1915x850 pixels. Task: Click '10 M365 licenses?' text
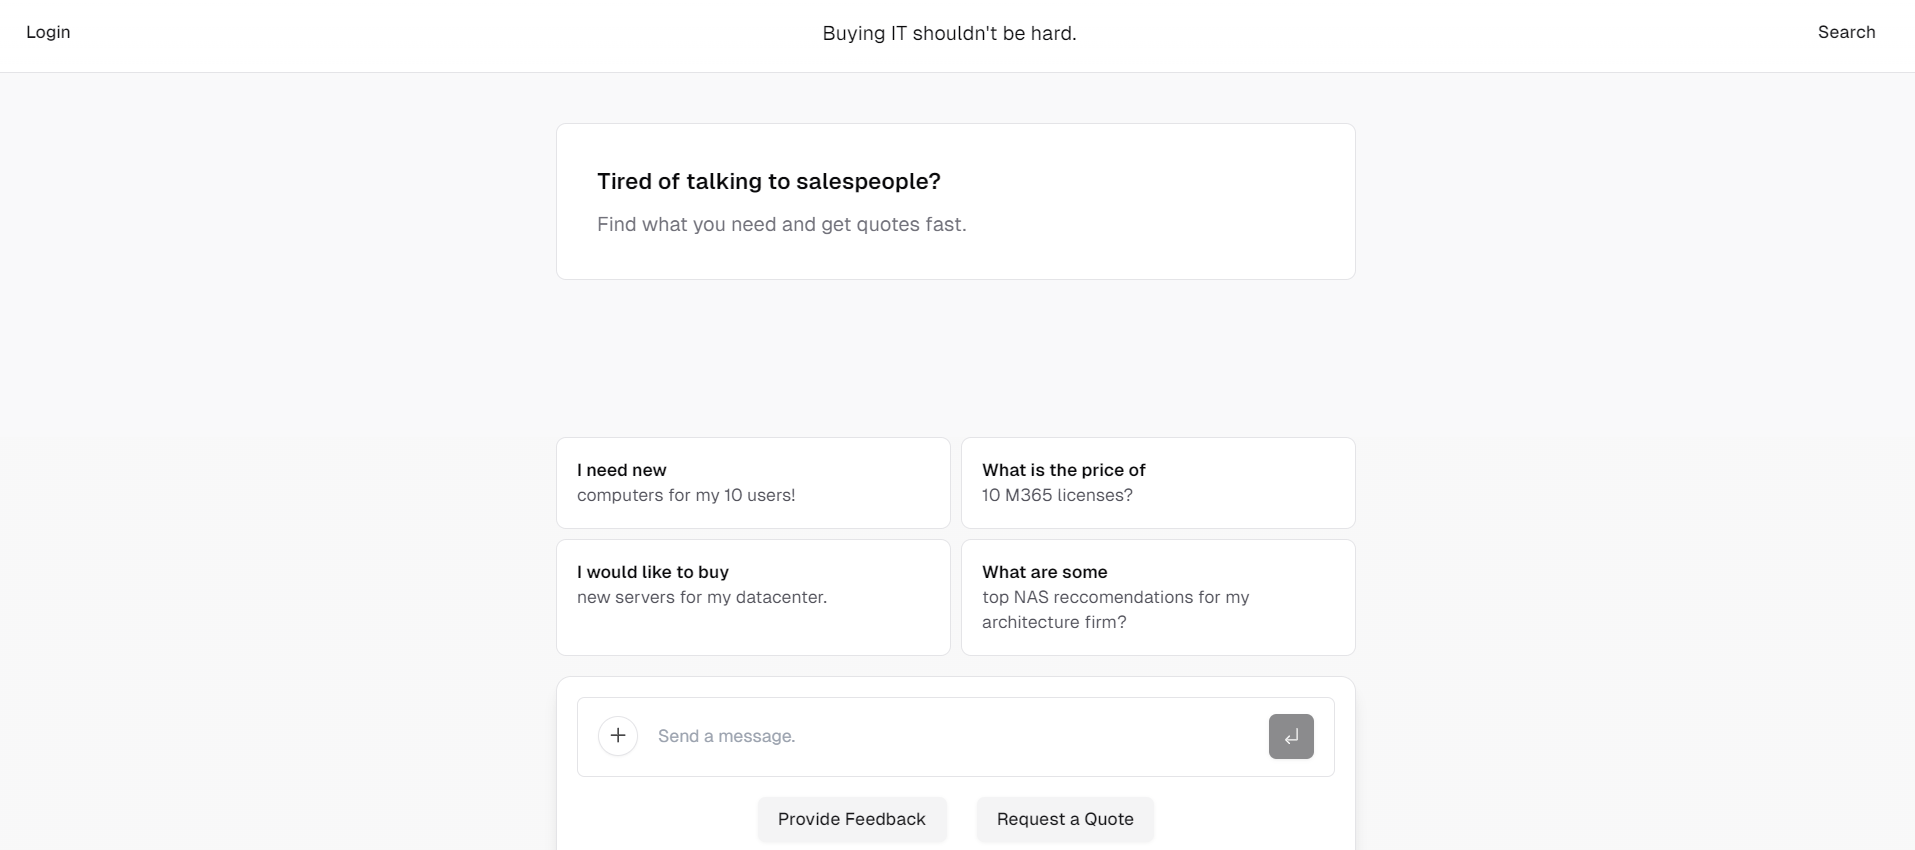click(1057, 495)
